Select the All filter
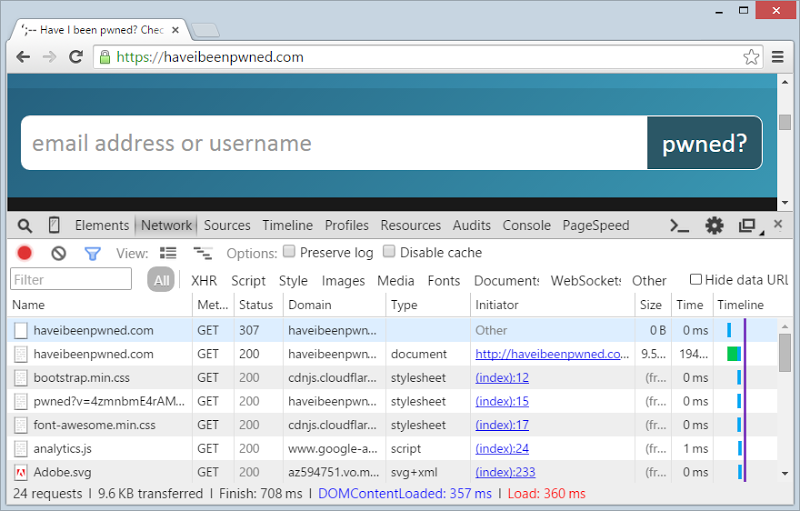 (161, 280)
